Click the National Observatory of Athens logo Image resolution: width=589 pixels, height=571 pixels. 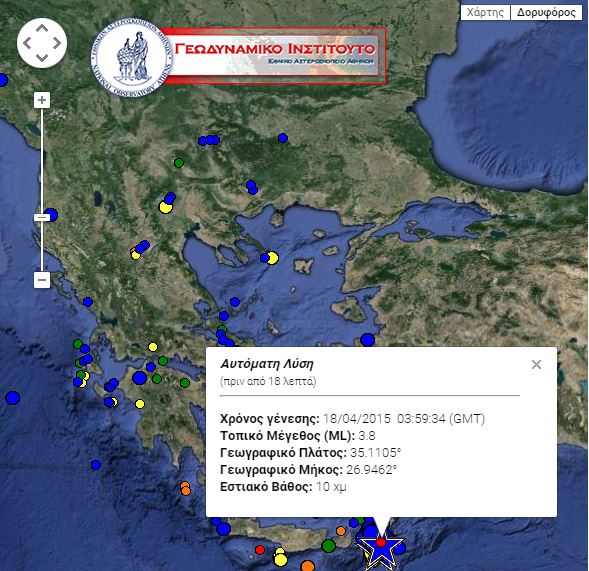[x=131, y=57]
